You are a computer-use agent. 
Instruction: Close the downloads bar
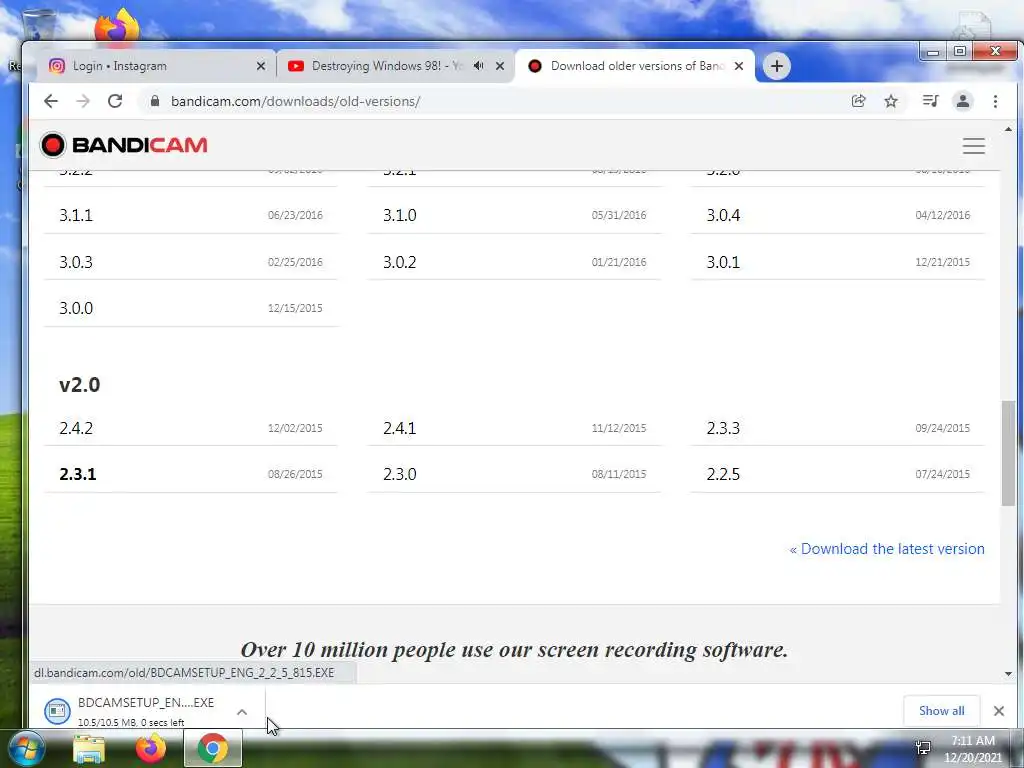point(999,711)
